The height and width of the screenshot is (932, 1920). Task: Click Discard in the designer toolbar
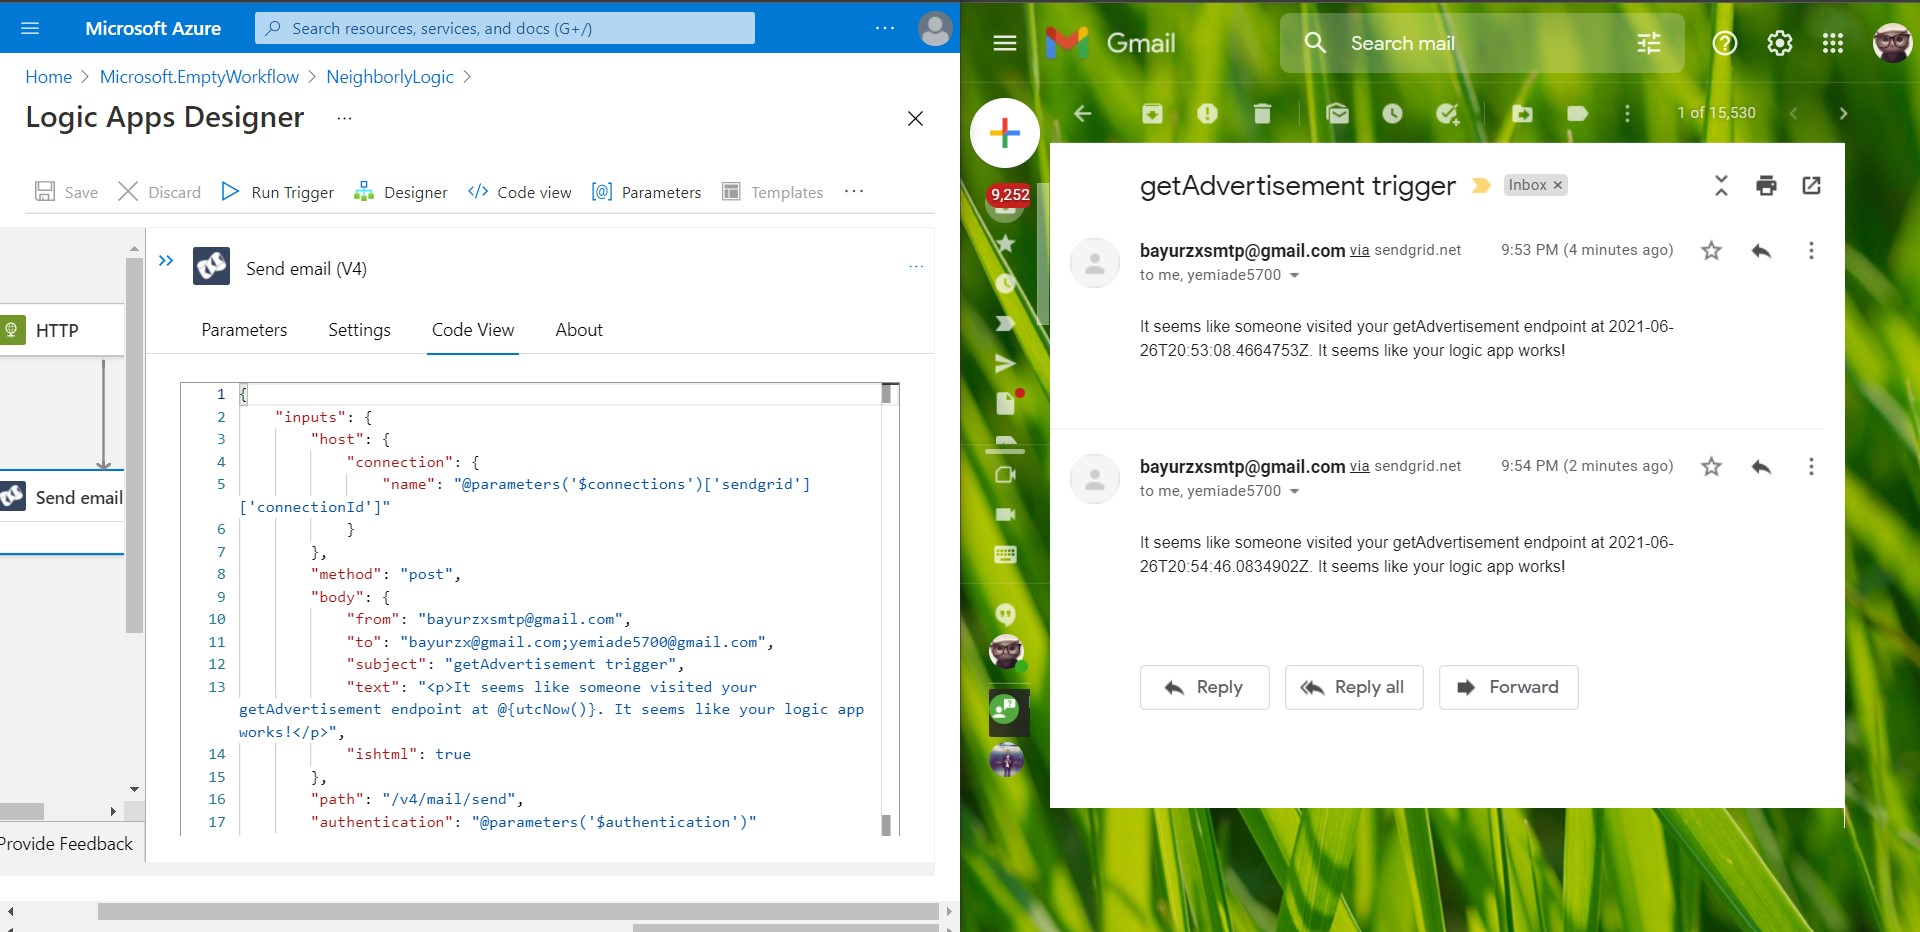[x=160, y=192]
